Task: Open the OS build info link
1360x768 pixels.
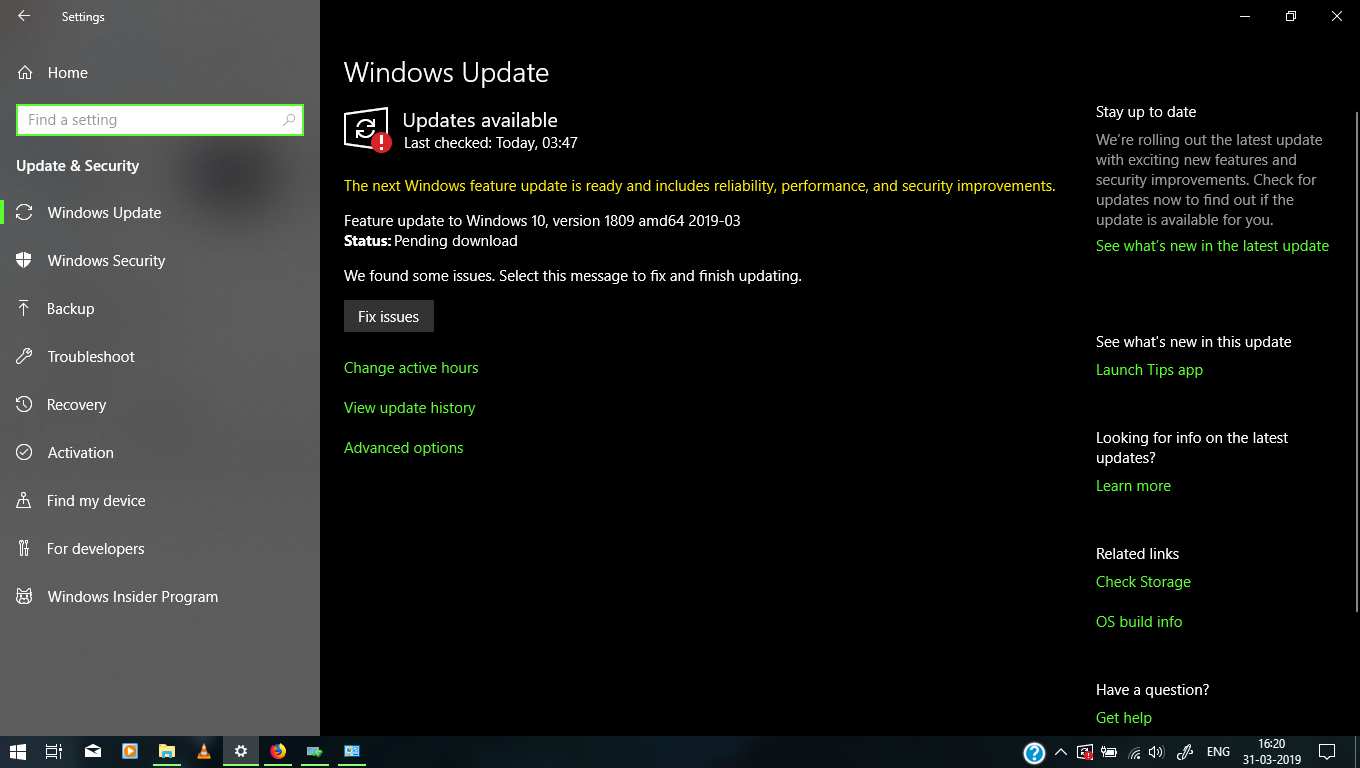Action: point(1139,622)
